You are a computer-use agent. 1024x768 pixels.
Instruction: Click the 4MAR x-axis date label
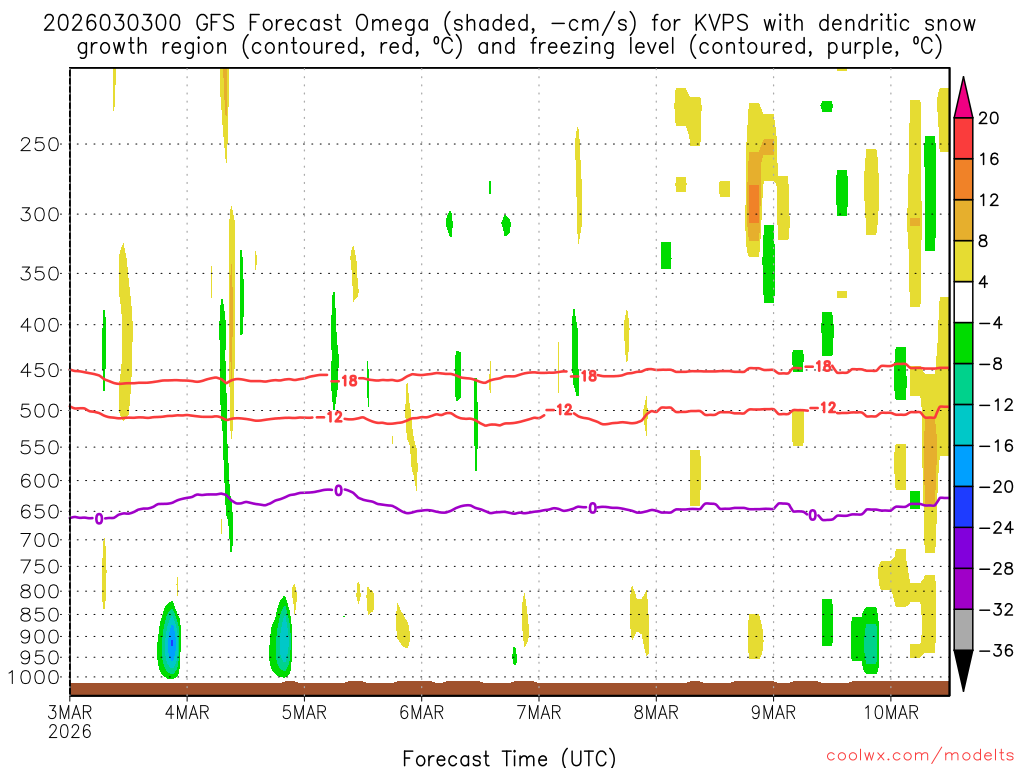click(187, 711)
